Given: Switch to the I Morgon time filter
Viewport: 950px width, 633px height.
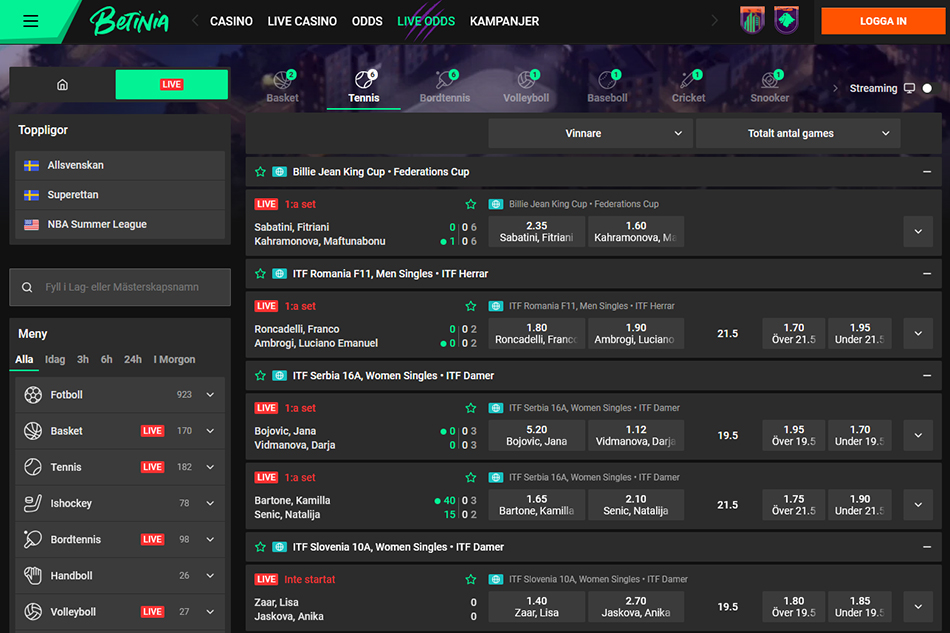Looking at the screenshot, I should coord(174,360).
